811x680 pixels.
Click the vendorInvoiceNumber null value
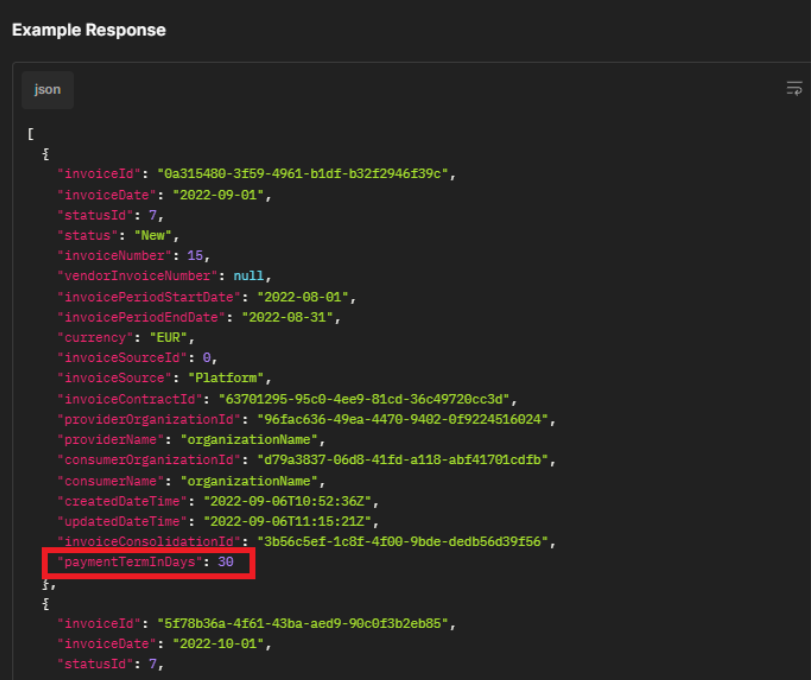pyautogui.click(x=249, y=276)
